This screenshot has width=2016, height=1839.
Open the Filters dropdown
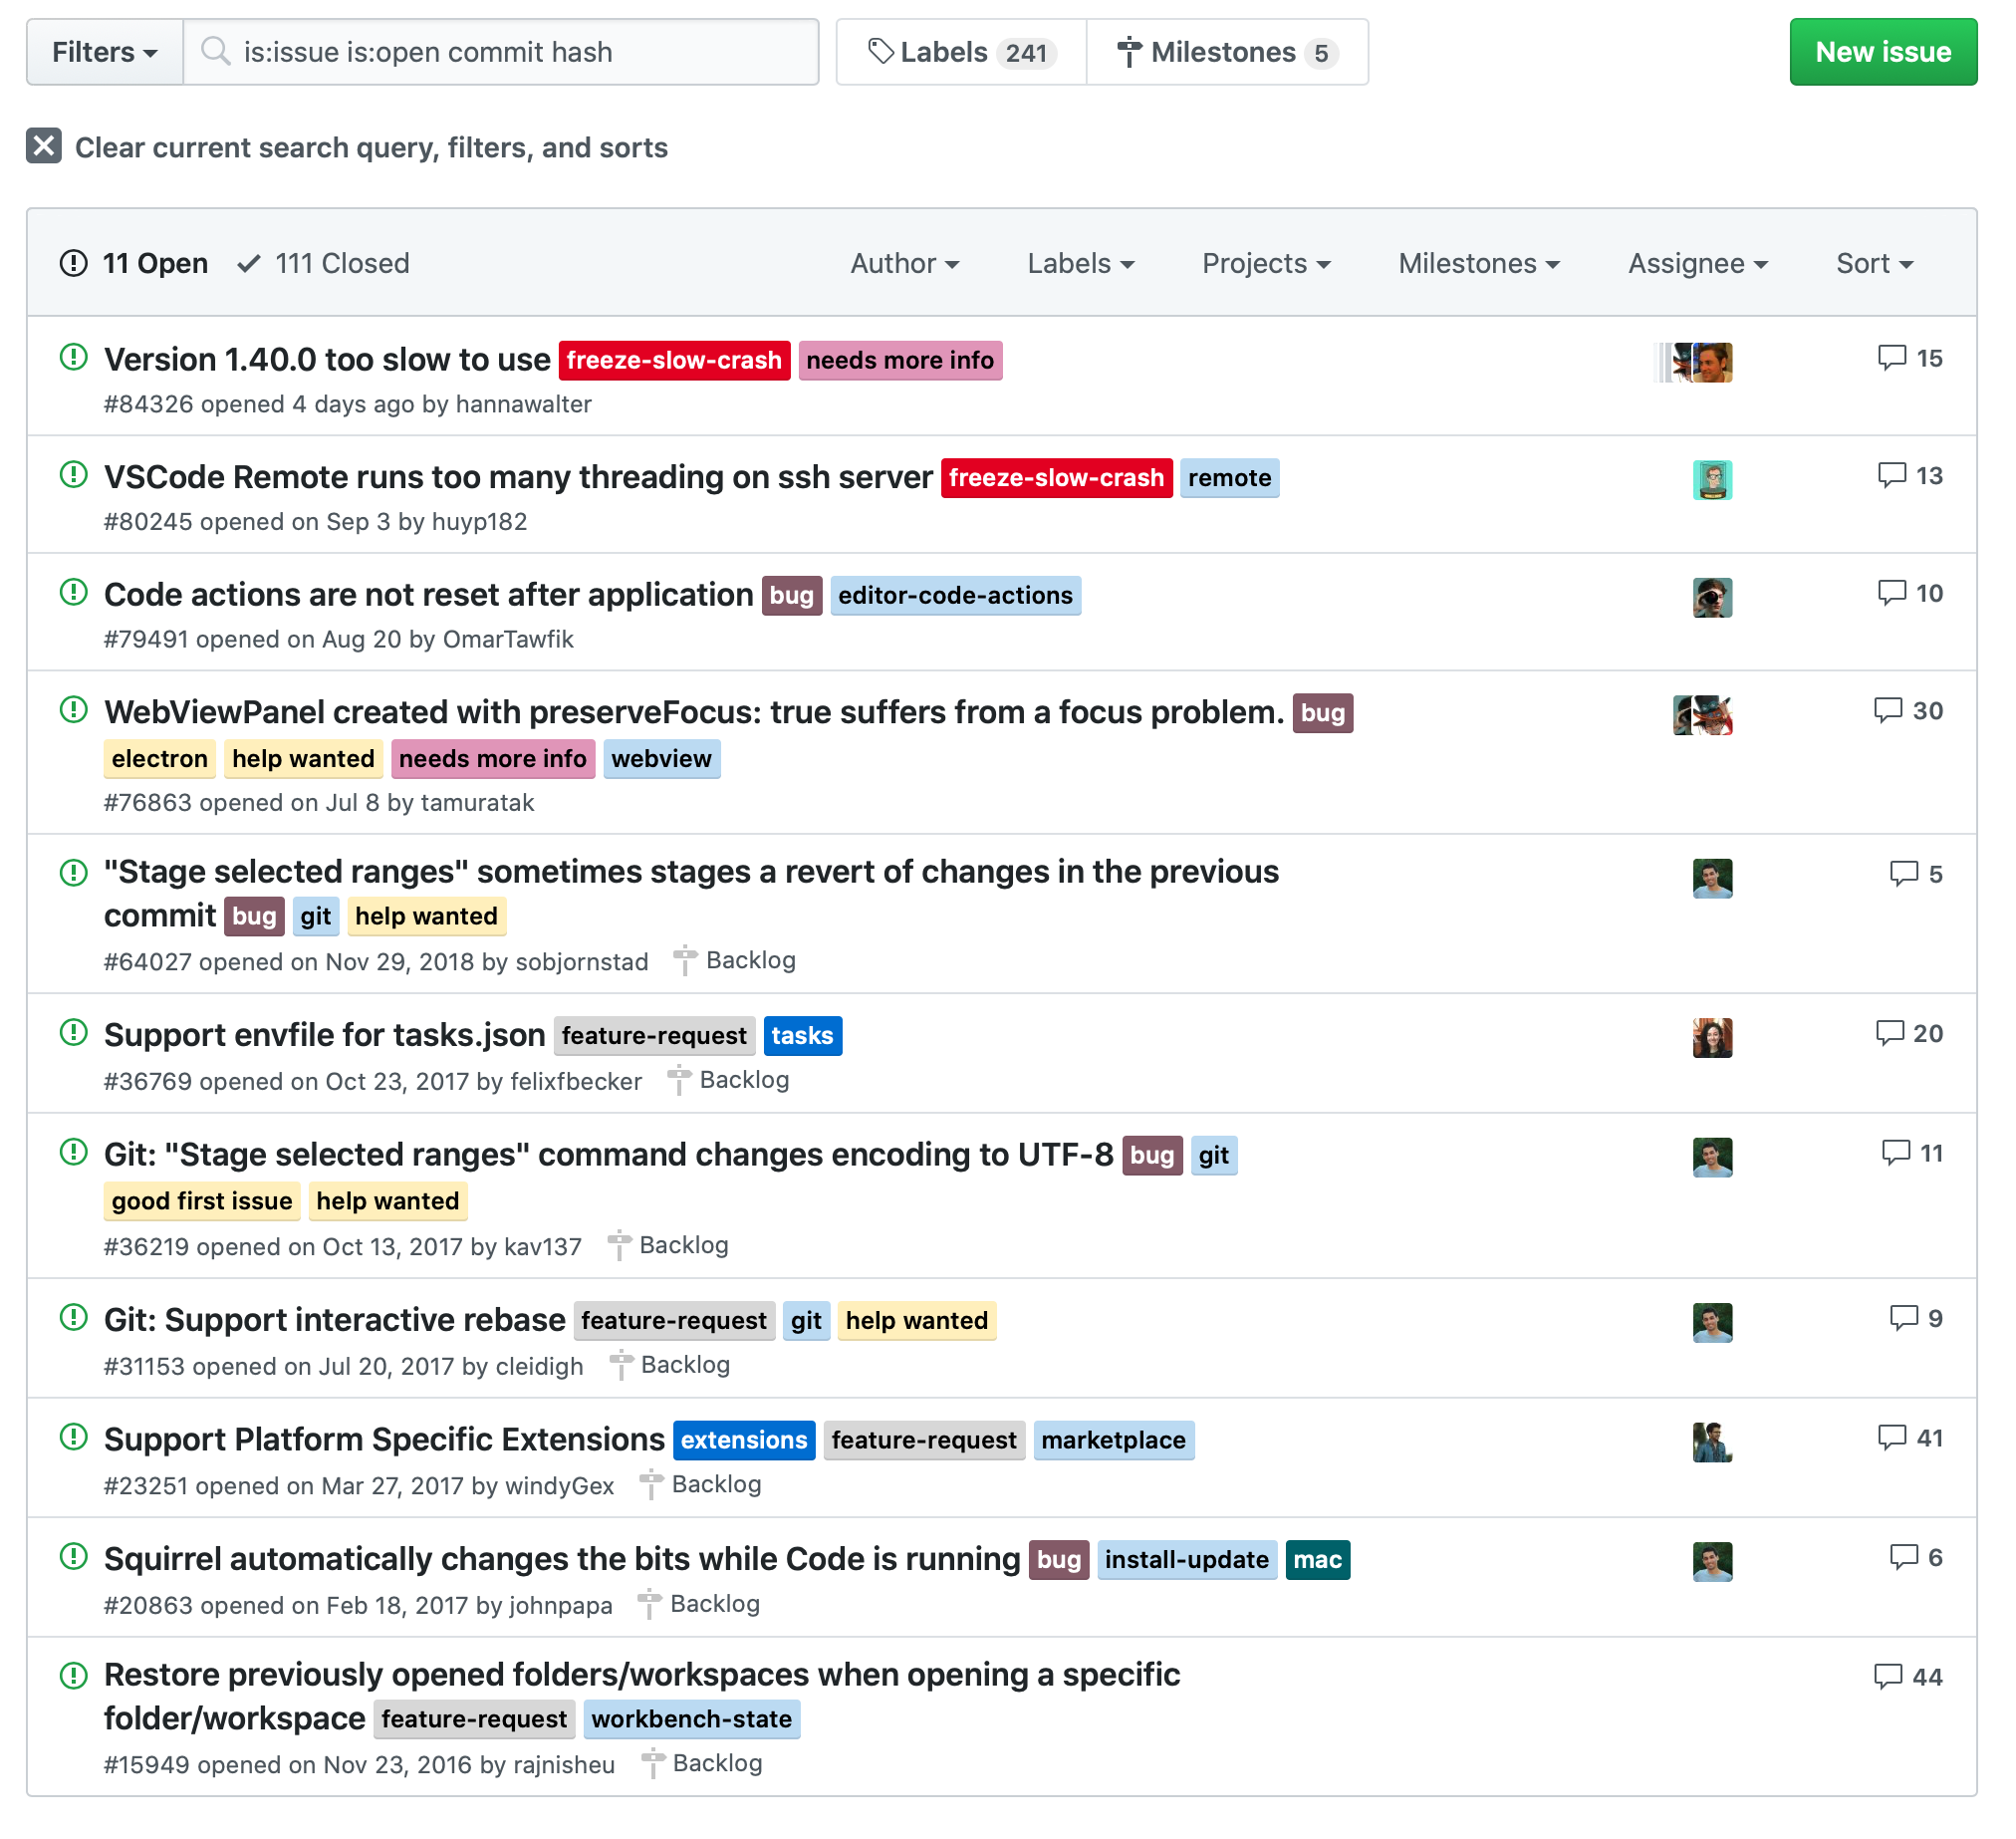tap(103, 52)
